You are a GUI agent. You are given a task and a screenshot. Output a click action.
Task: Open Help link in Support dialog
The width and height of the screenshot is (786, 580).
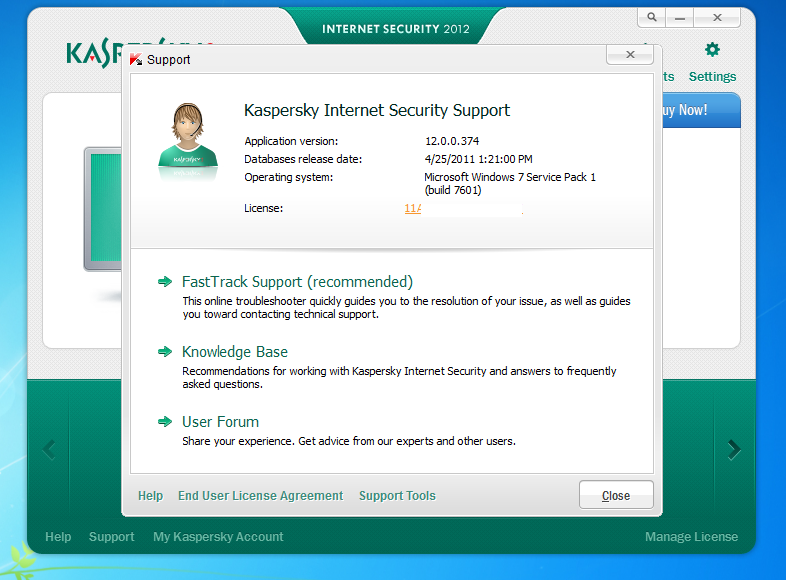pyautogui.click(x=150, y=496)
